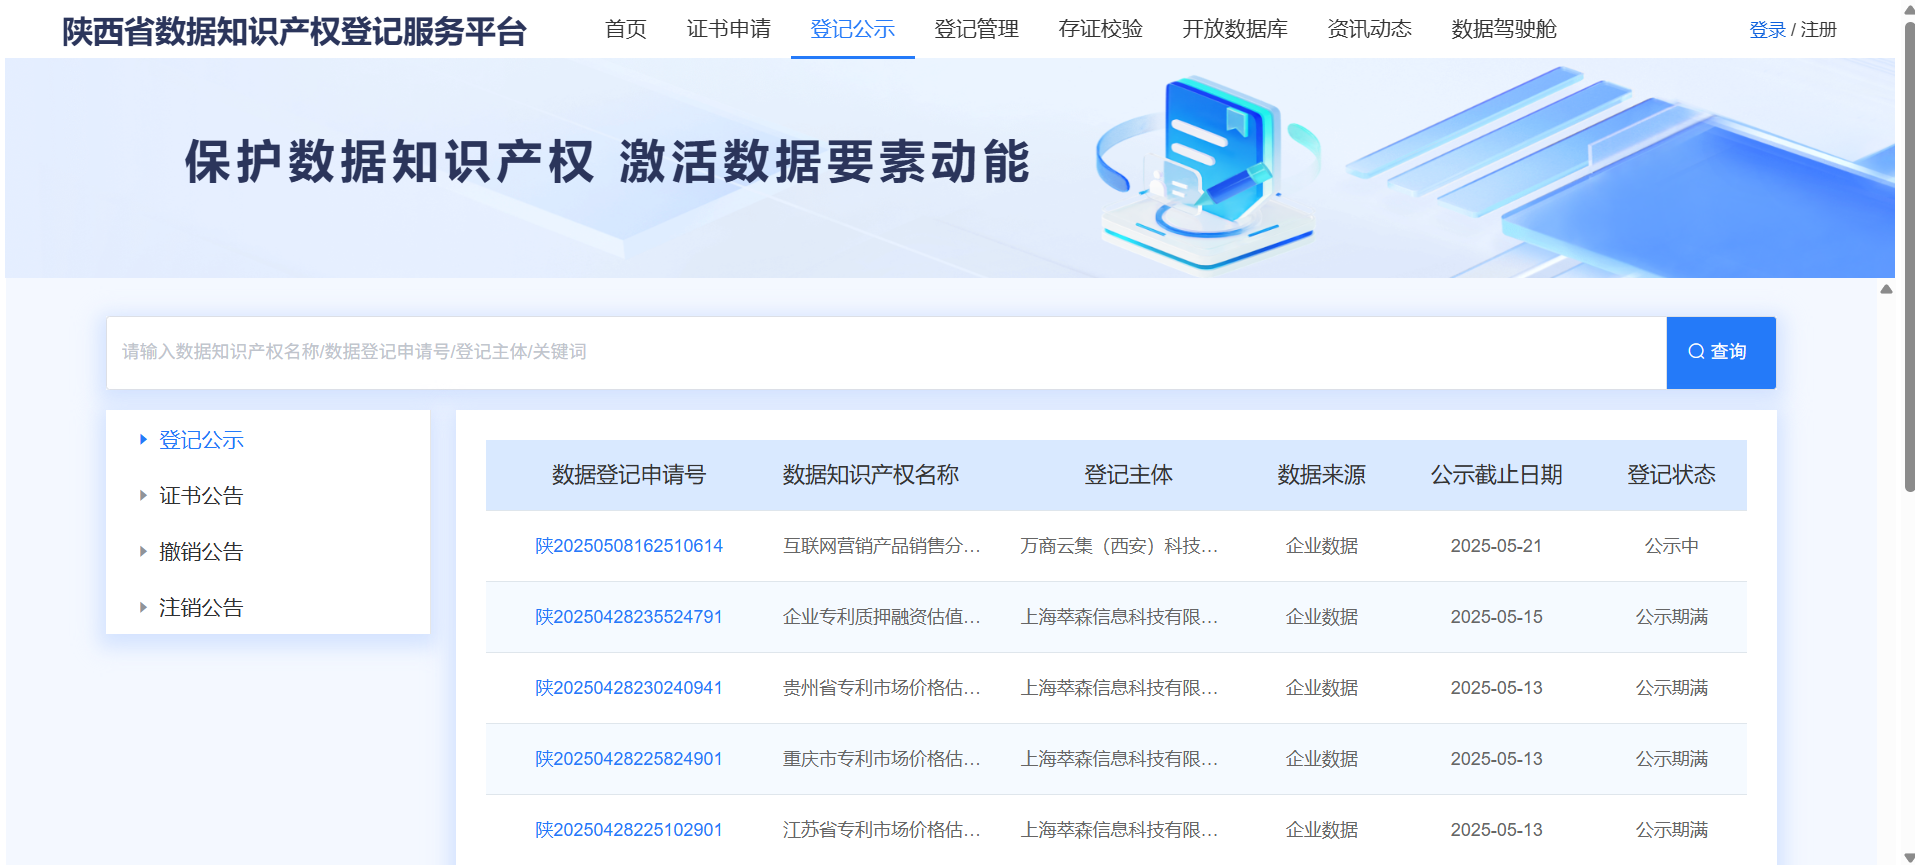The height and width of the screenshot is (865, 1915).
Task: Click the 2025-05-21 deadline cell
Action: (x=1497, y=546)
